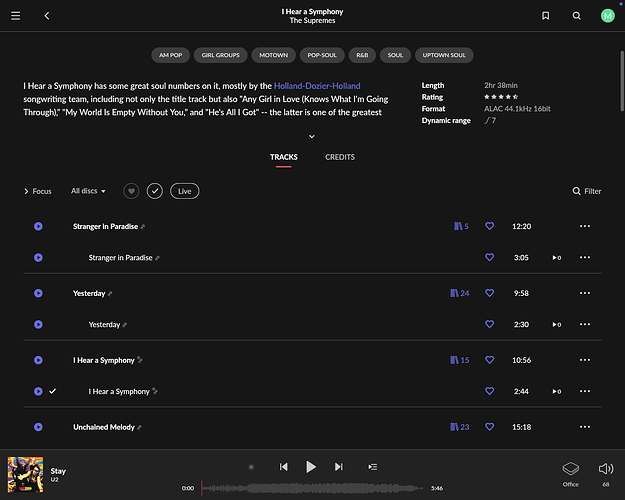
Task: Open more options for Yesterday 2:30
Action: (585, 324)
